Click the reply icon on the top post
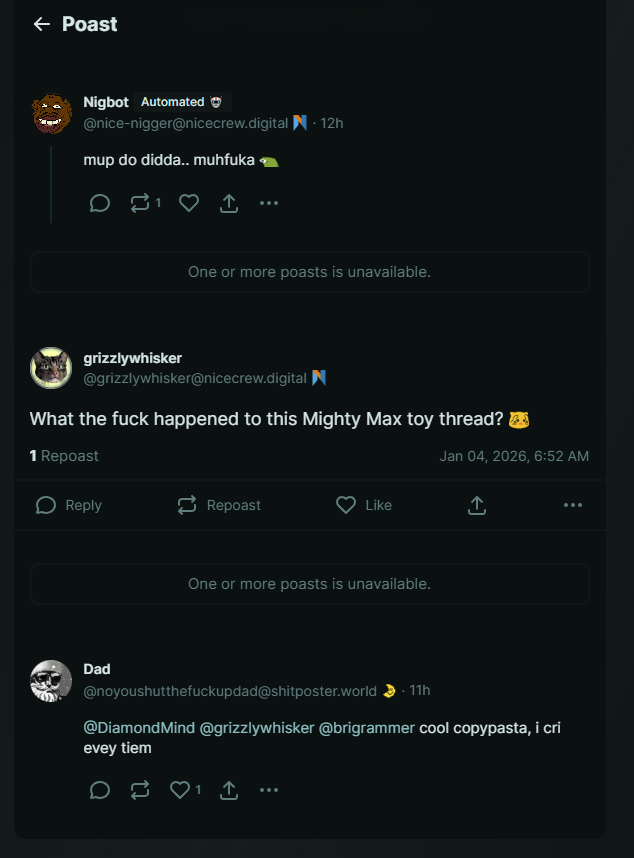 click(x=100, y=203)
